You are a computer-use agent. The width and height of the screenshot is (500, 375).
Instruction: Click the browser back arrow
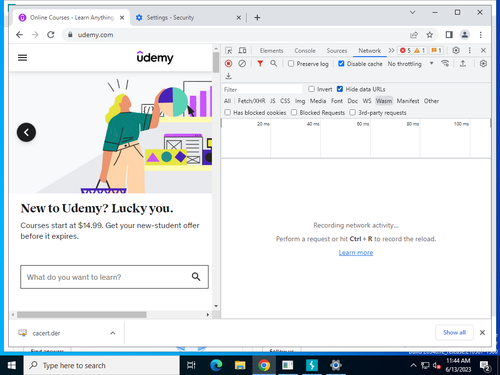click(x=20, y=35)
